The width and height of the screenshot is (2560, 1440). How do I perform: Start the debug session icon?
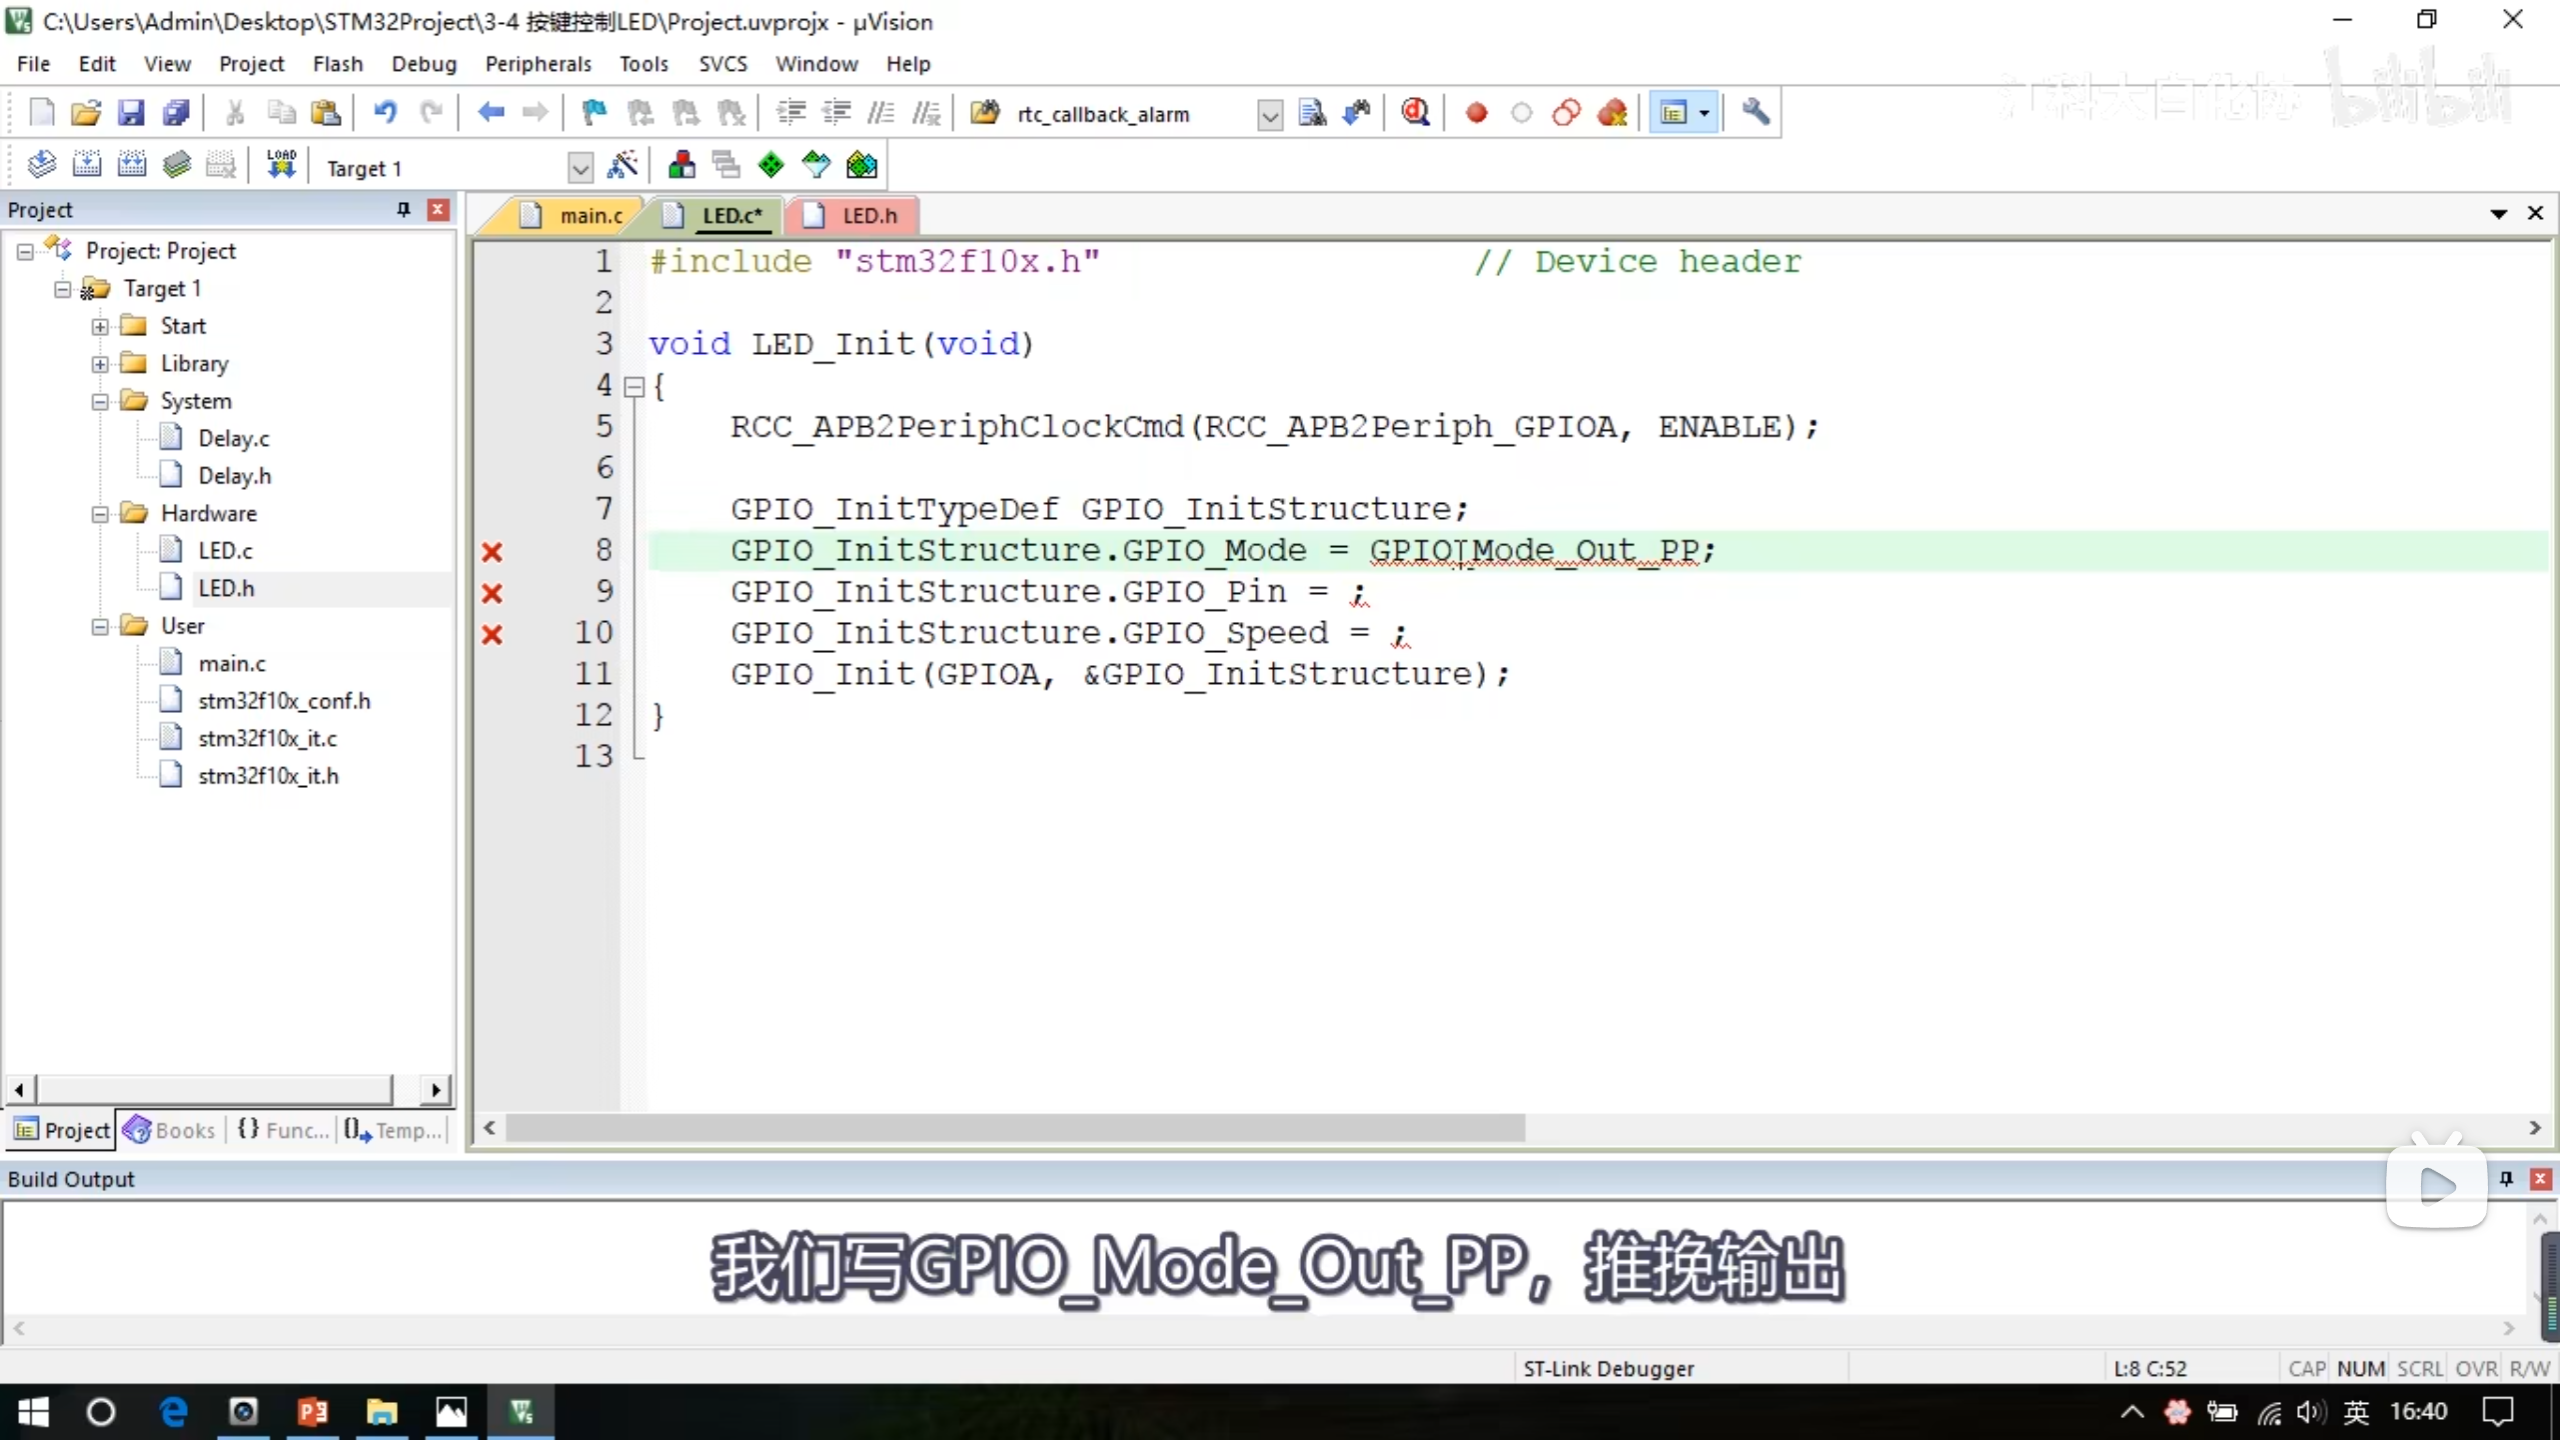coord(1415,113)
